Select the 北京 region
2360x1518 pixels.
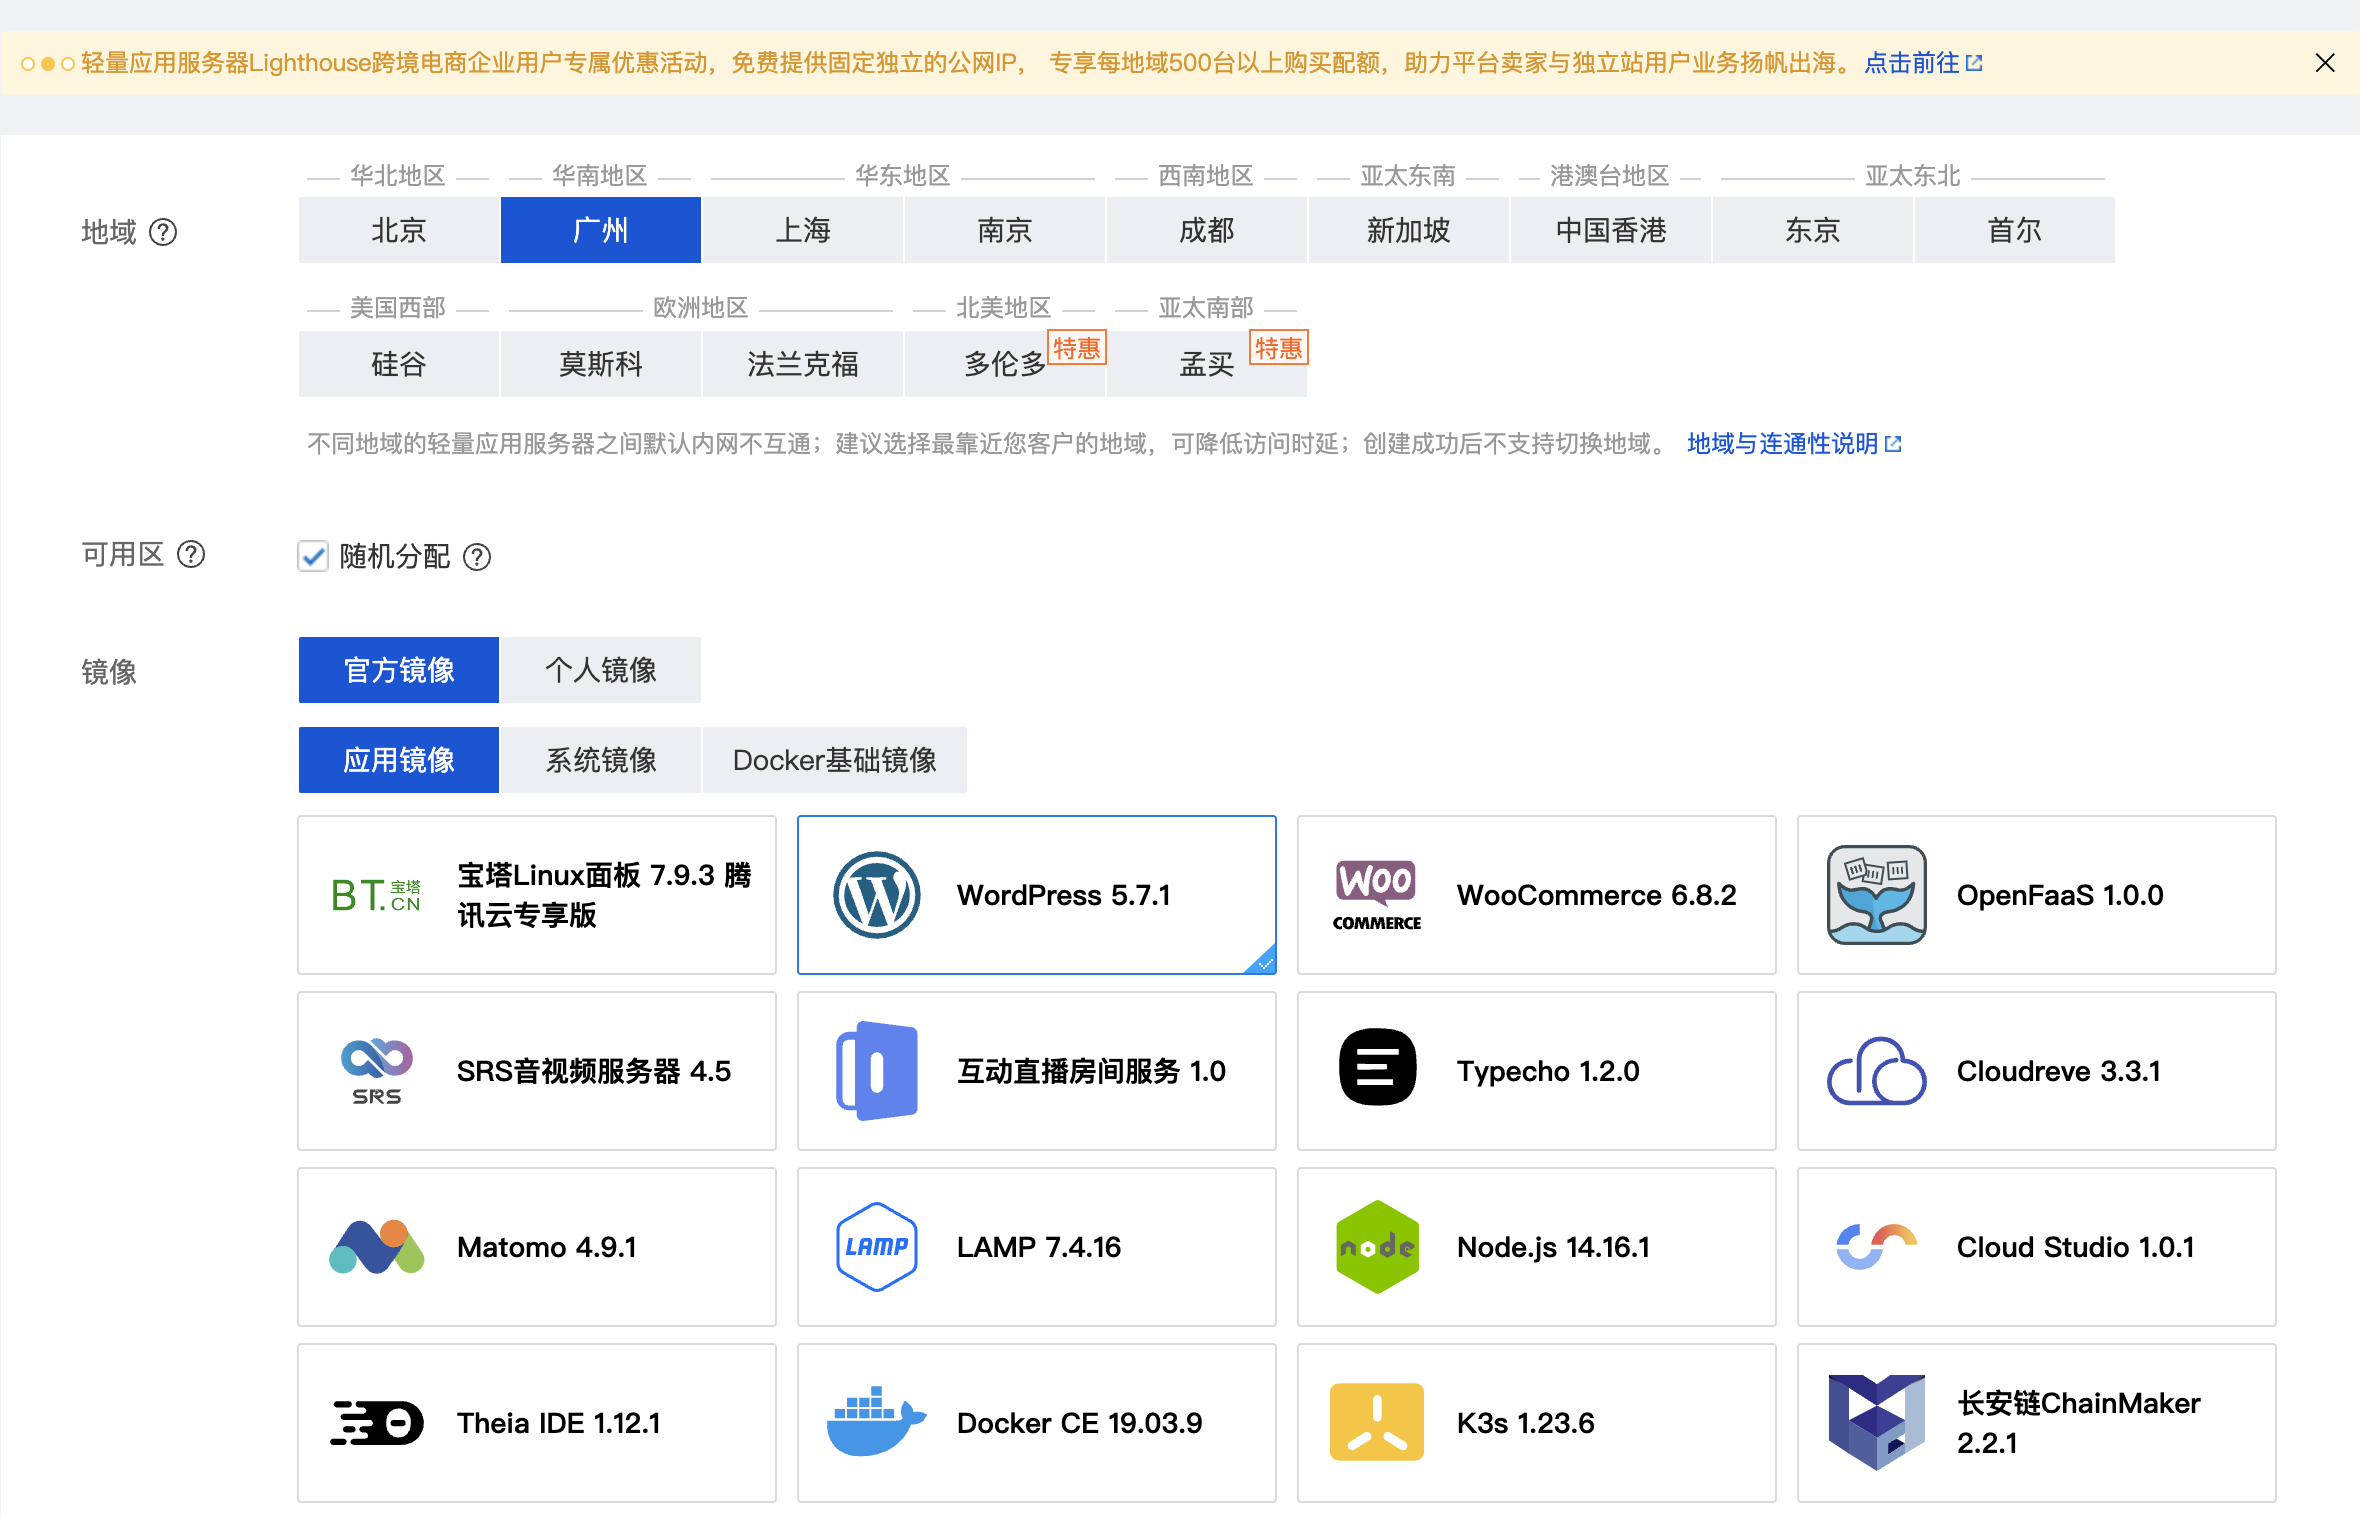pos(399,230)
